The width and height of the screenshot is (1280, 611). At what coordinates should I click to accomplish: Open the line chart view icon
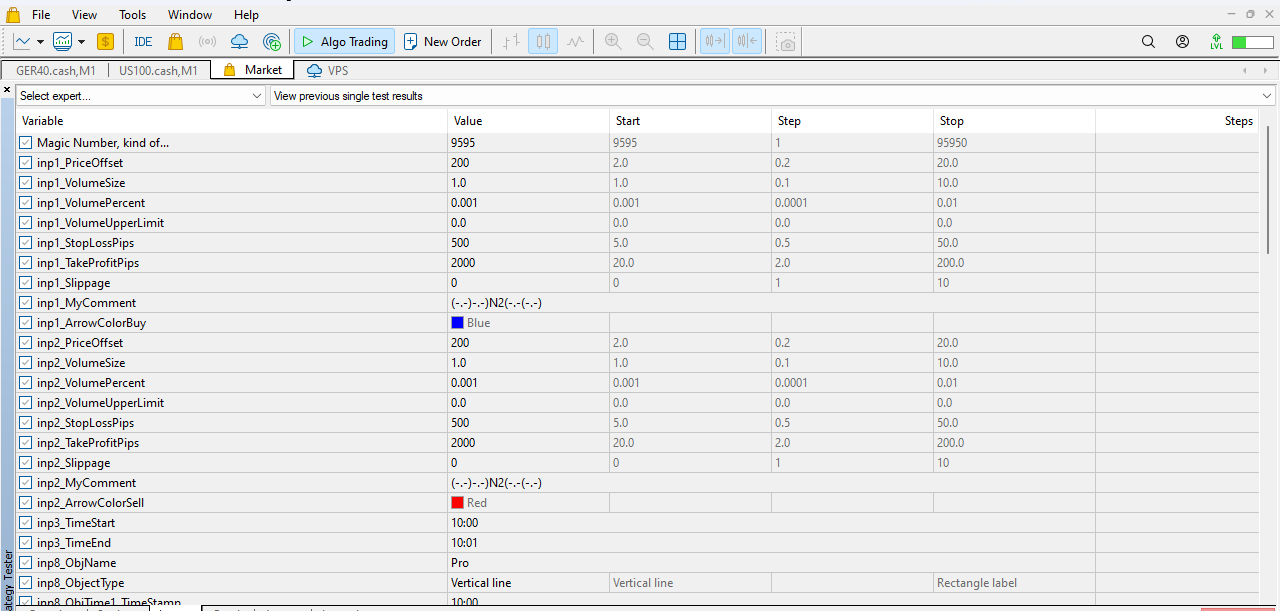[575, 41]
